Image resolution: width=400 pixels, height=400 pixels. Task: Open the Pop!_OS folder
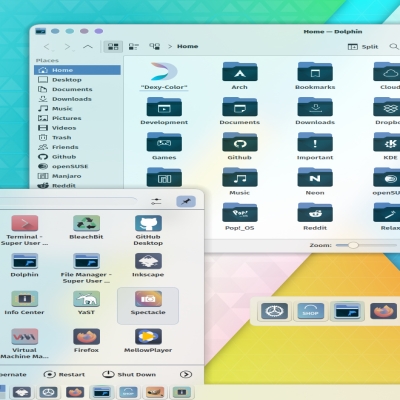[x=240, y=217]
